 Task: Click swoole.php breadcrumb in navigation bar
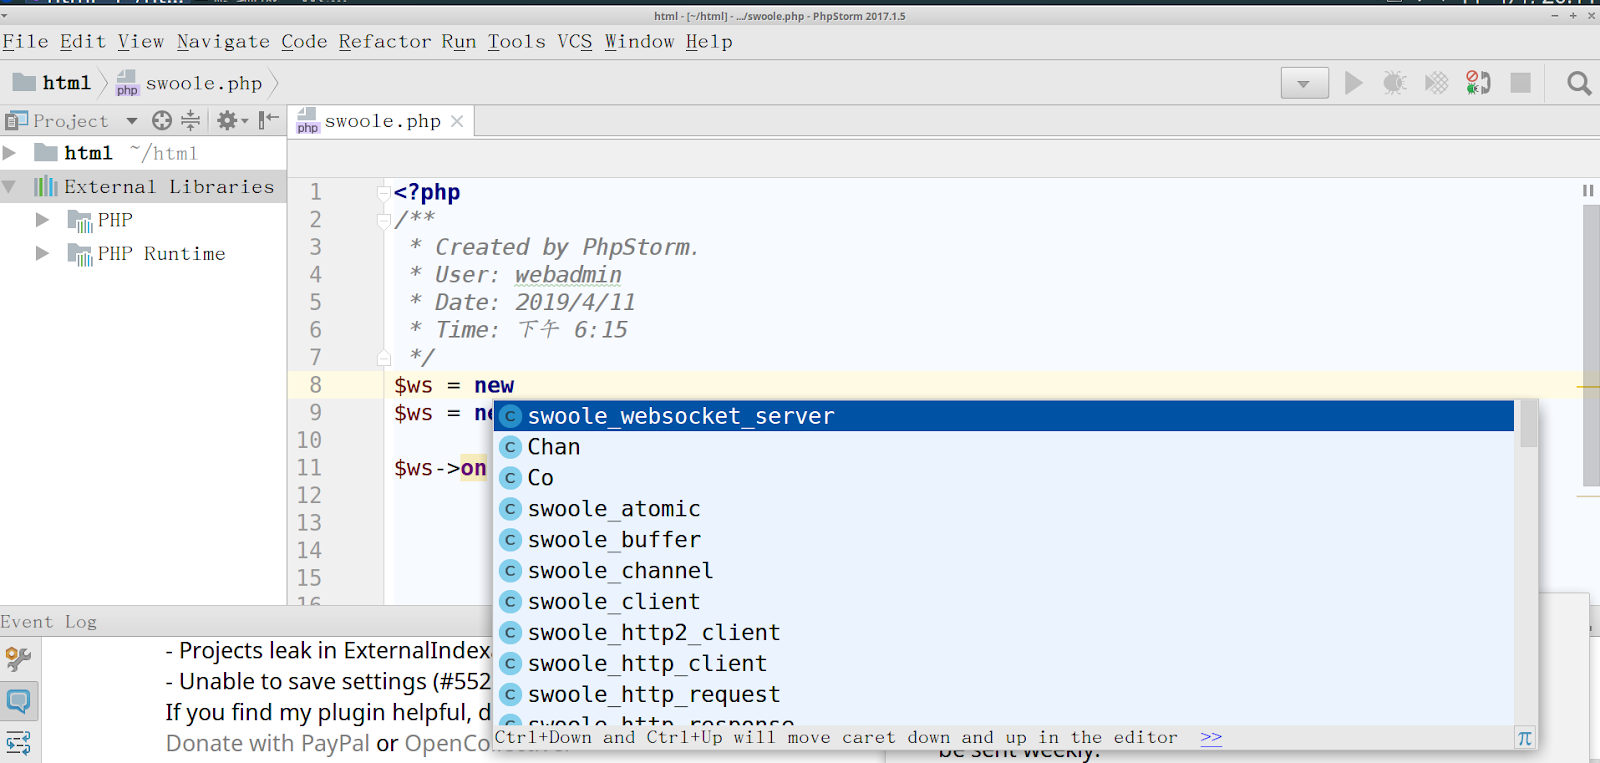pyautogui.click(x=190, y=83)
